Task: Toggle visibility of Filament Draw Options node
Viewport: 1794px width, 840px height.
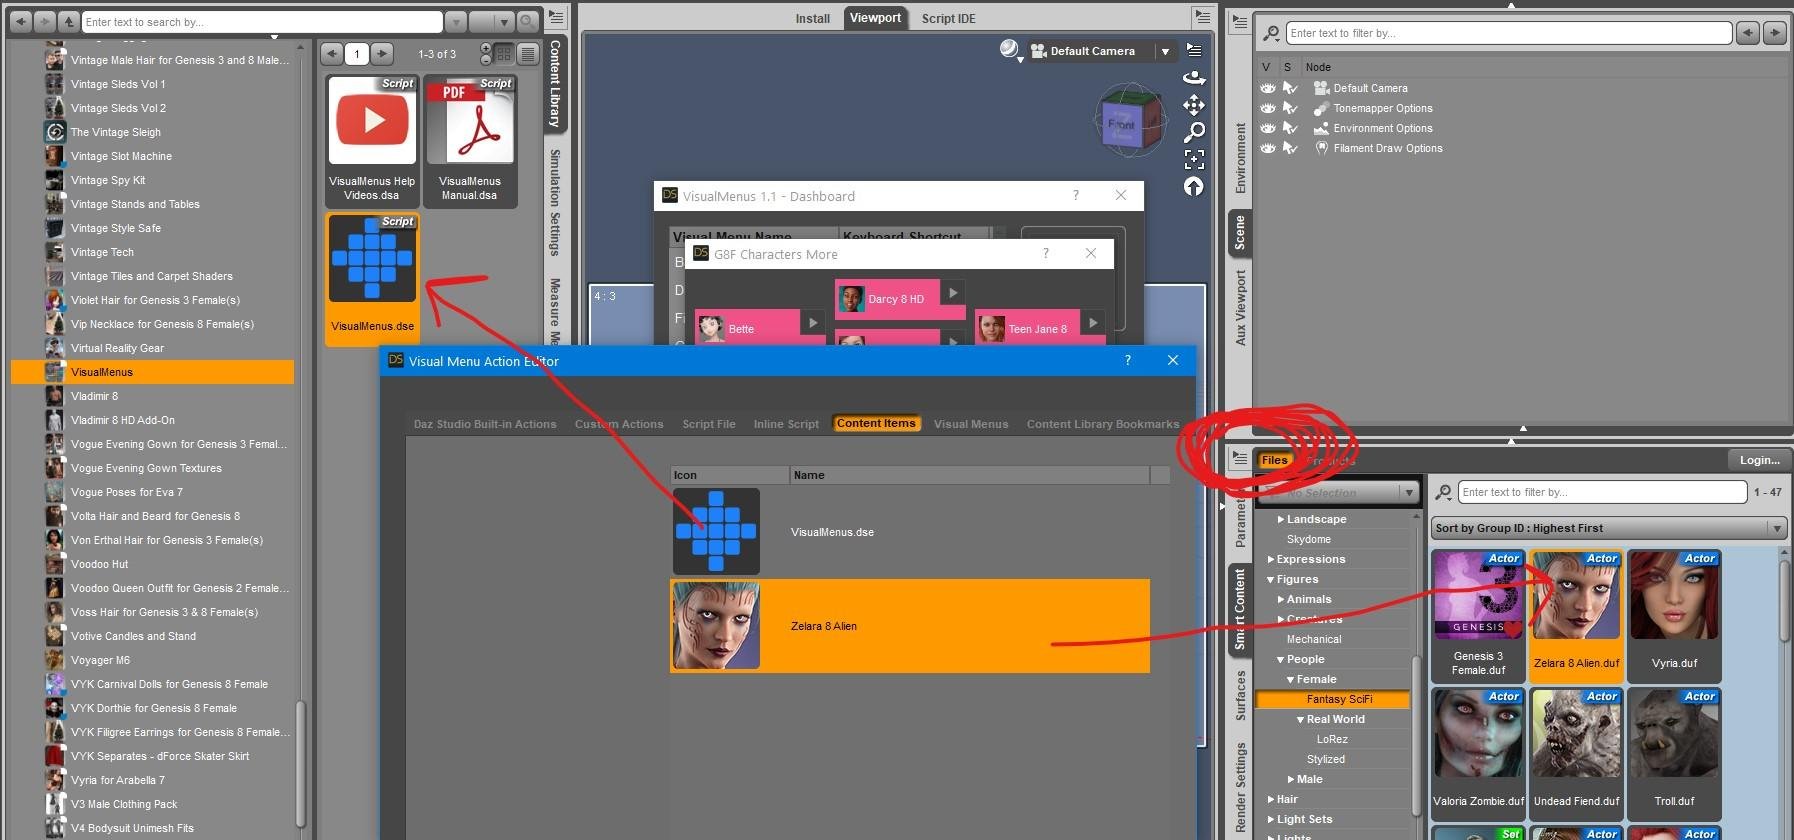Action: click(1268, 148)
